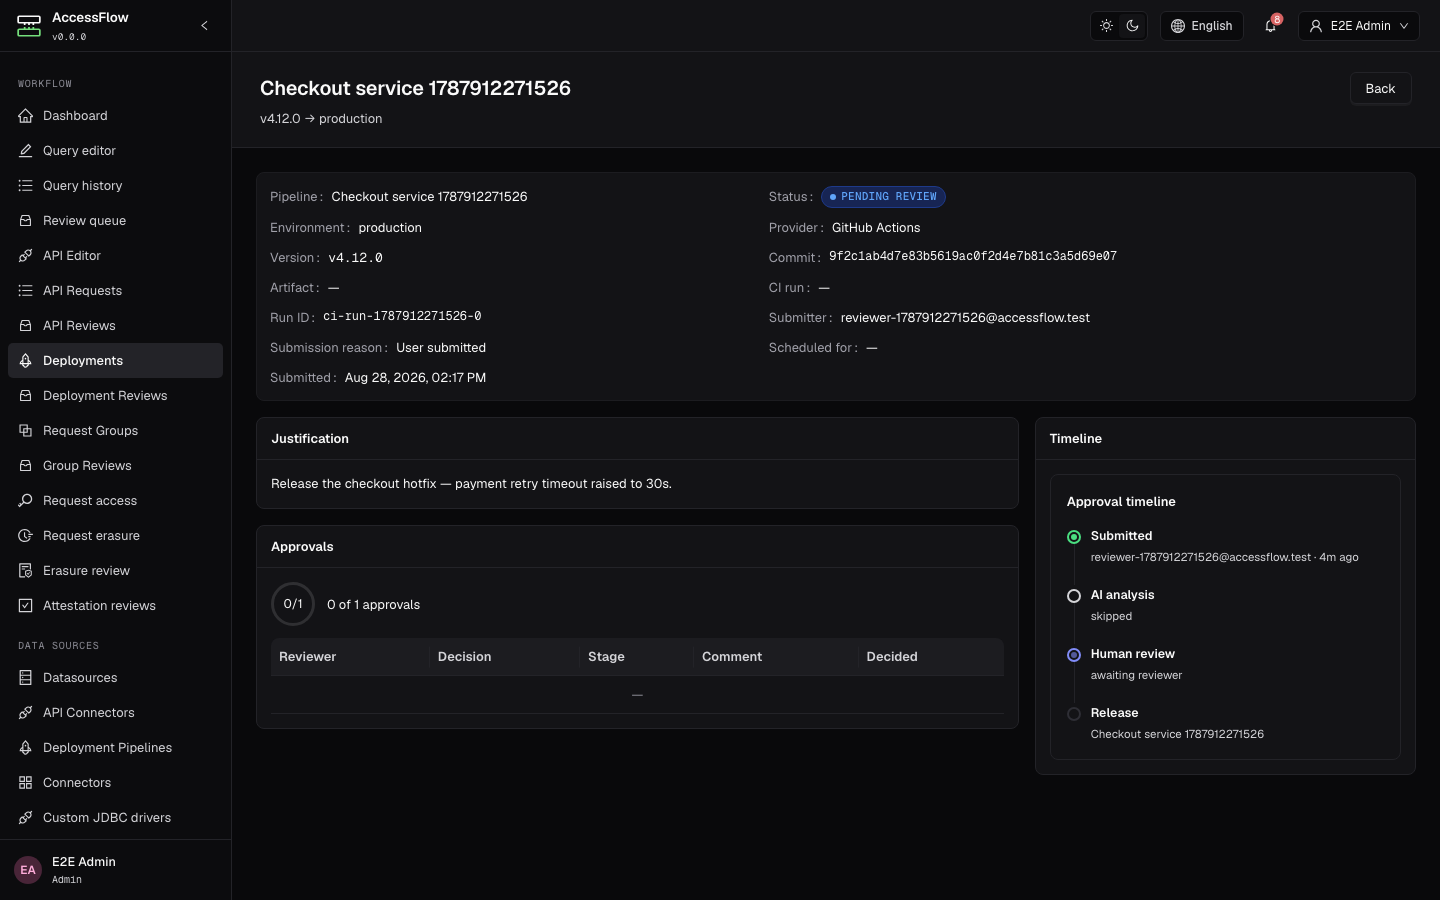Click the Back button
Screen dimensions: 1440x900
[x=1380, y=88]
